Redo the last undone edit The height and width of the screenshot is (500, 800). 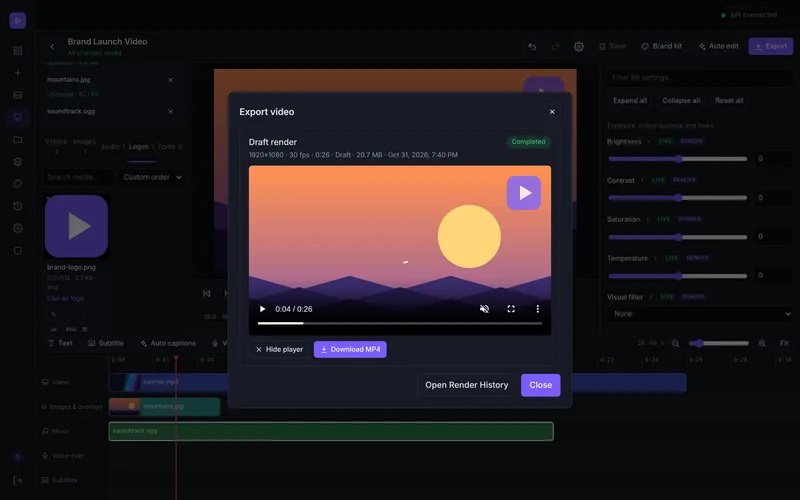tap(555, 46)
